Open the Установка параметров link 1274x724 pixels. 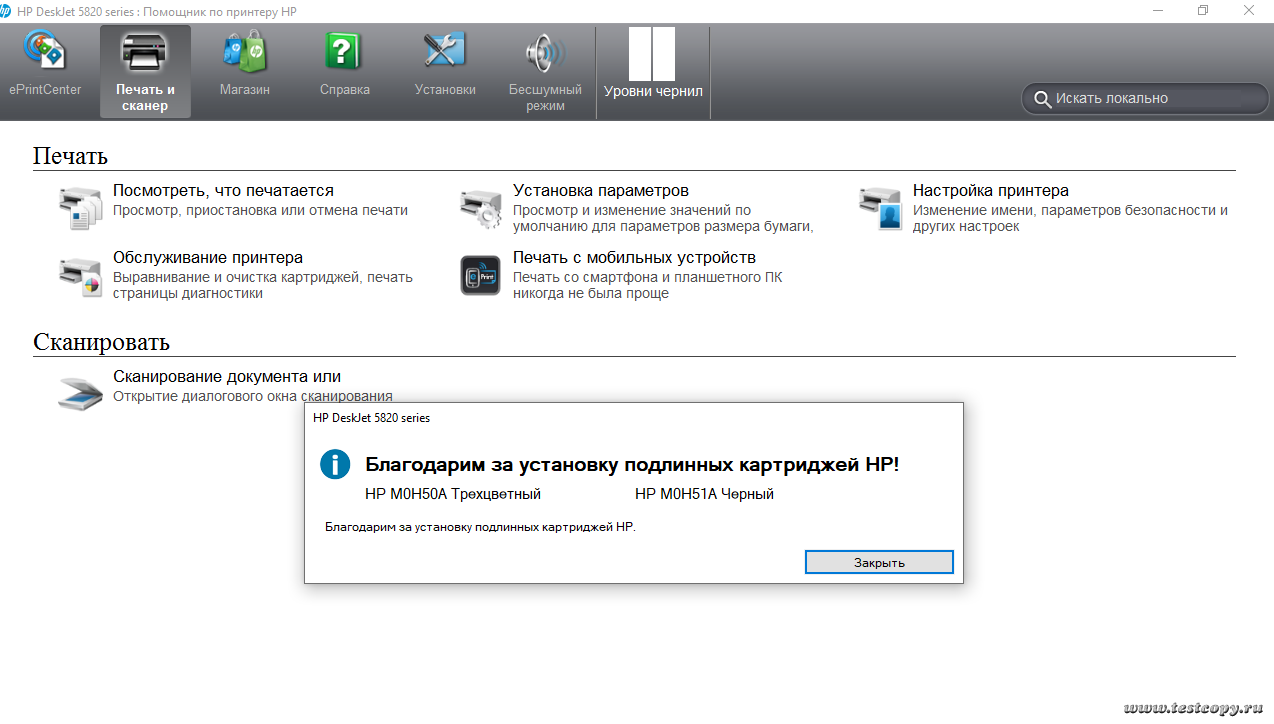coord(601,190)
